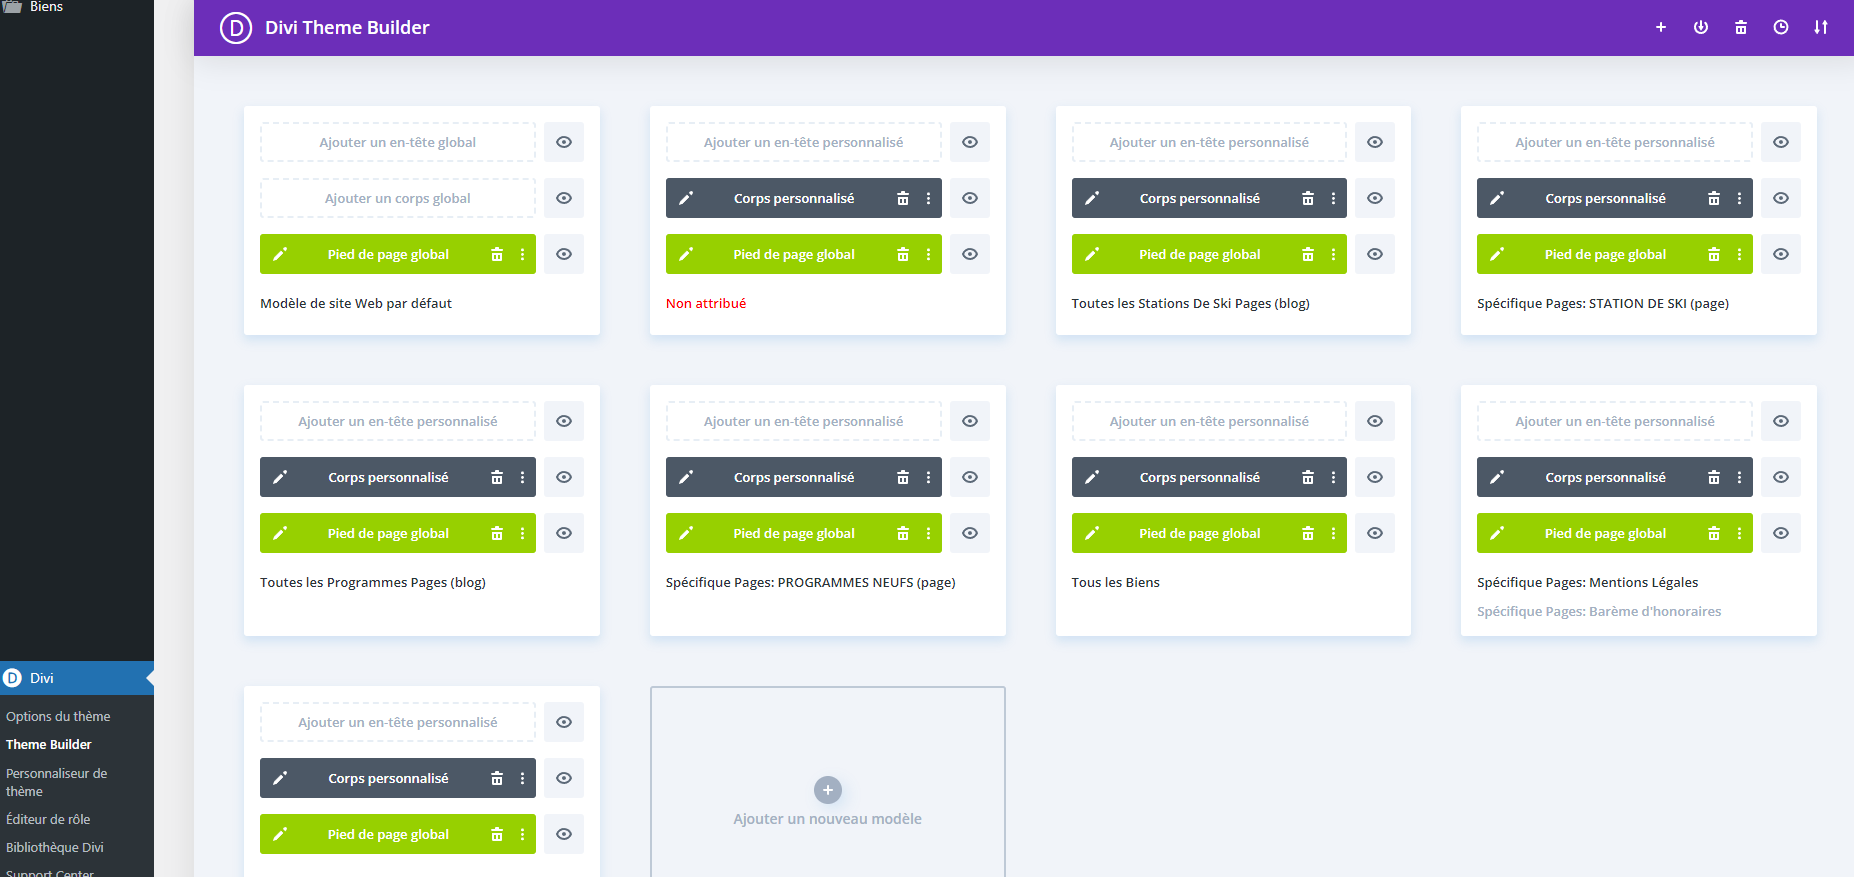Edit custom body of STATION DE SKI page template
Viewport: 1854px width, 877px height.
(x=1497, y=198)
